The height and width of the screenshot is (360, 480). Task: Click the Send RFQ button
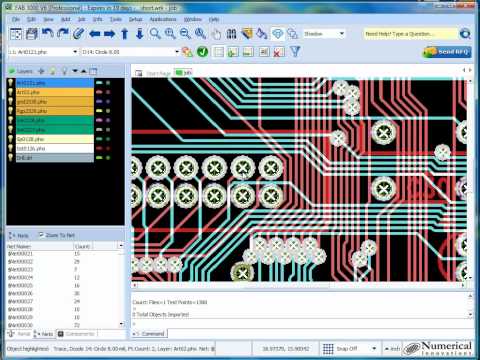(447, 52)
